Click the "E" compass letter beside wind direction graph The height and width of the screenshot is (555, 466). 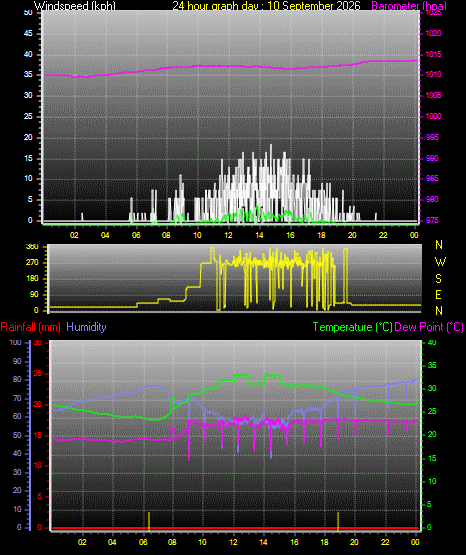tap(438, 294)
